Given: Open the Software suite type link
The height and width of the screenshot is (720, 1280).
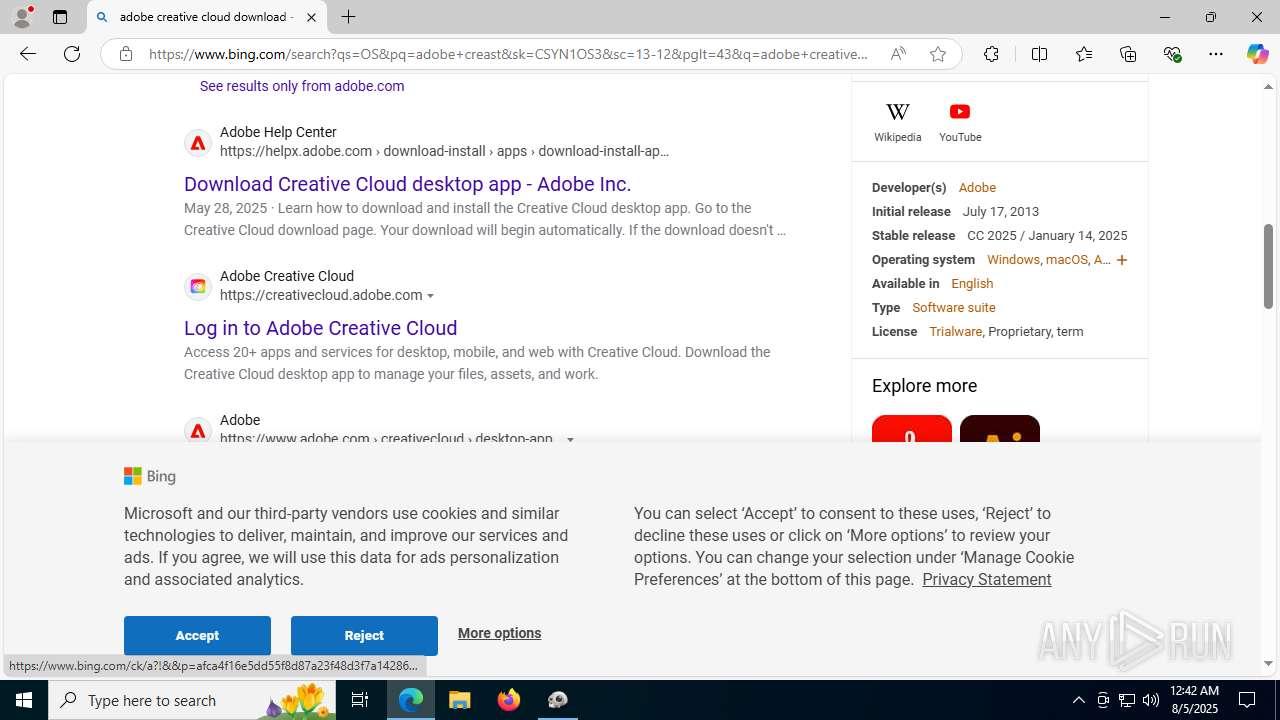Looking at the screenshot, I should (954, 308).
